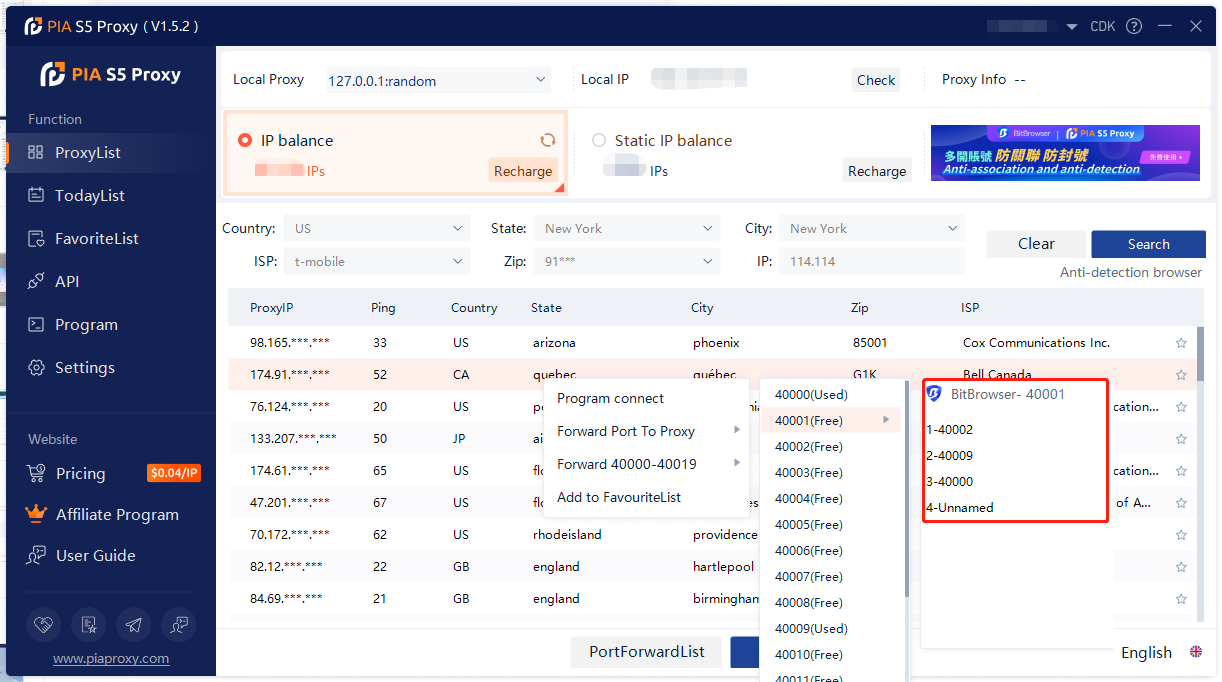Open the PortForwardList button
The height and width of the screenshot is (682, 1222).
pyautogui.click(x=647, y=652)
